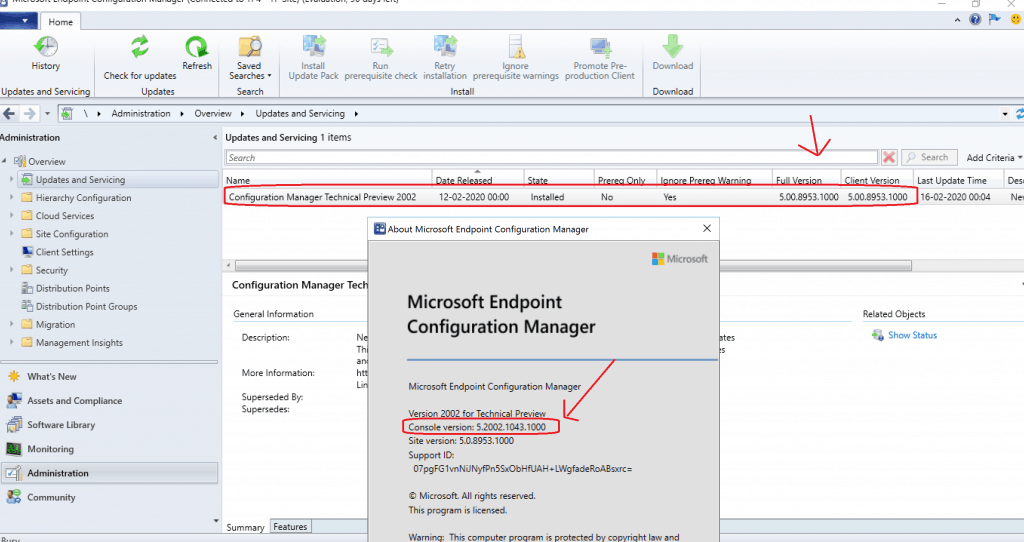This screenshot has height=542, width=1024.
Task: Switch to the Summary tab
Action: pos(246,527)
